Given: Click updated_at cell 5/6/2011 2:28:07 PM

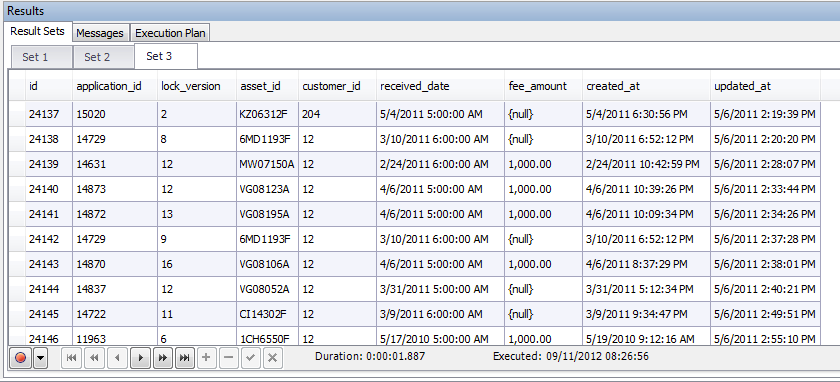Looking at the screenshot, I should [766, 164].
